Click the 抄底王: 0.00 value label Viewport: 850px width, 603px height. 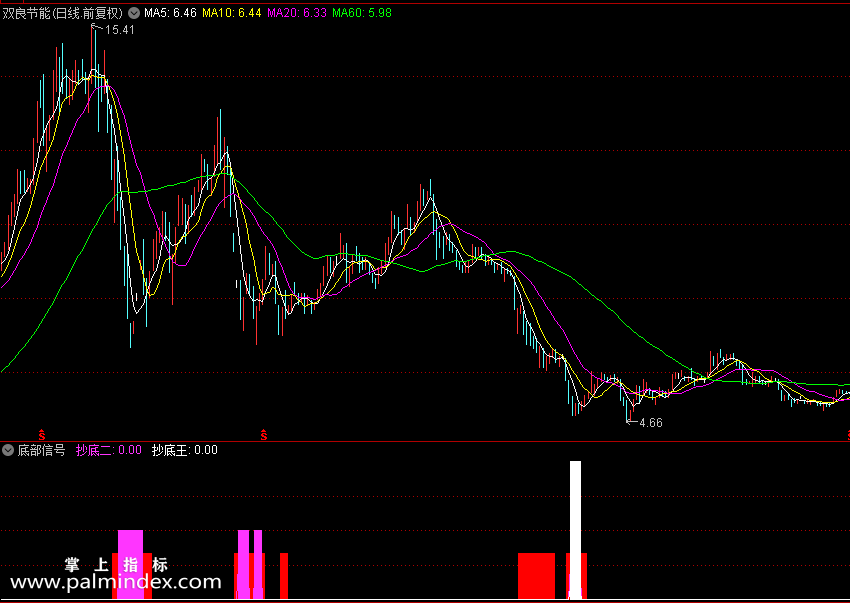pos(184,450)
